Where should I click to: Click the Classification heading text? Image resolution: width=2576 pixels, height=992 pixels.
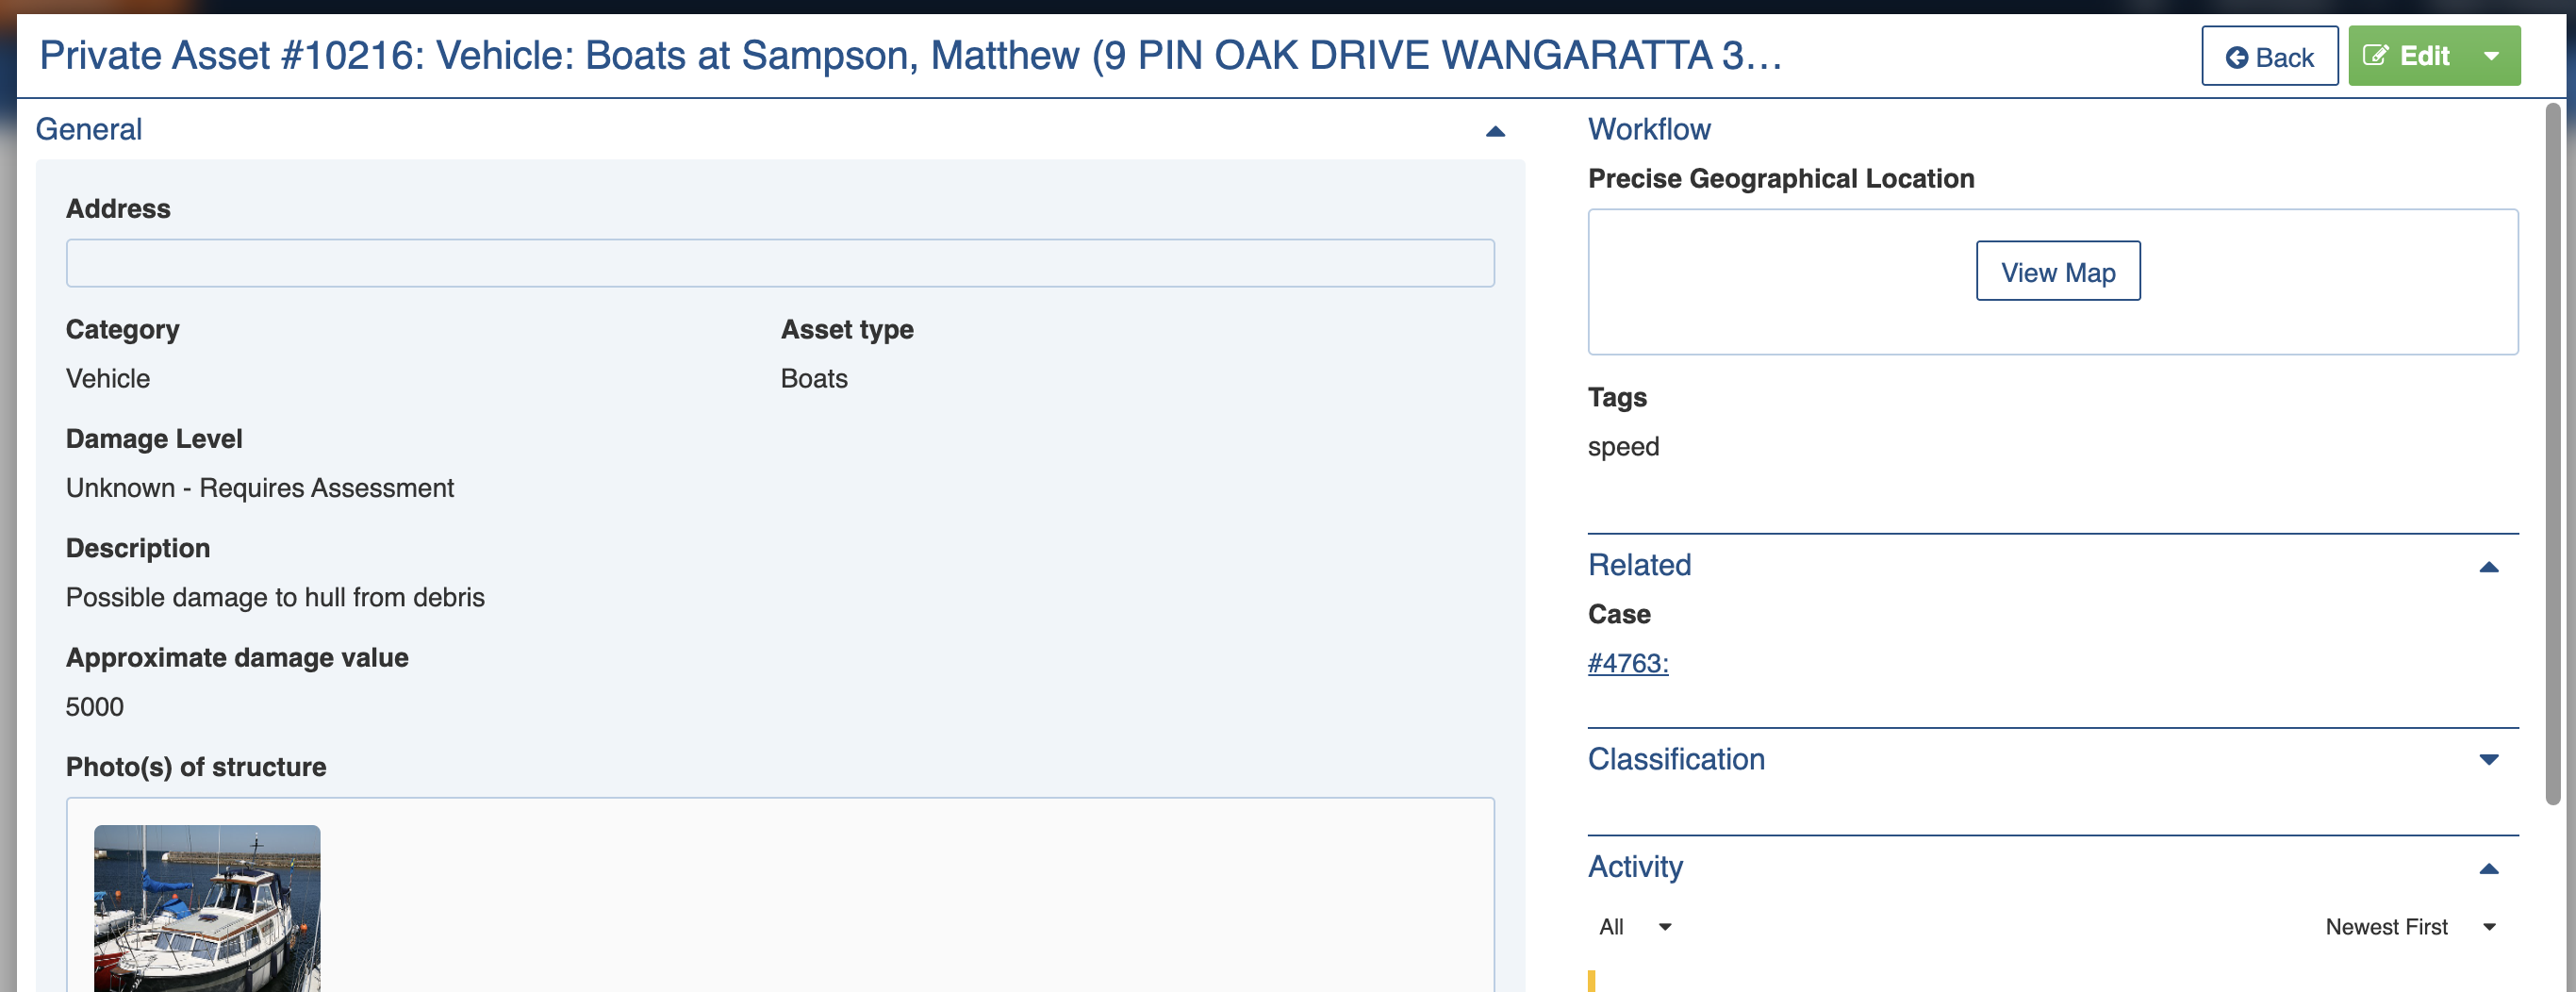[1676, 759]
